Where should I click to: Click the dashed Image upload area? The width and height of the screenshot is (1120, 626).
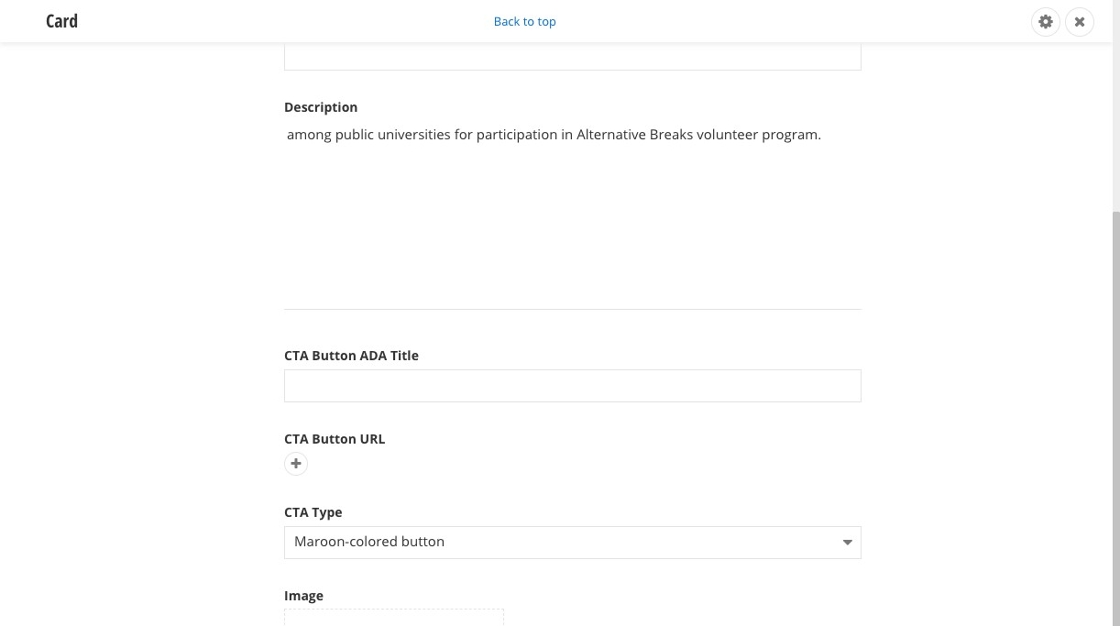point(393,617)
